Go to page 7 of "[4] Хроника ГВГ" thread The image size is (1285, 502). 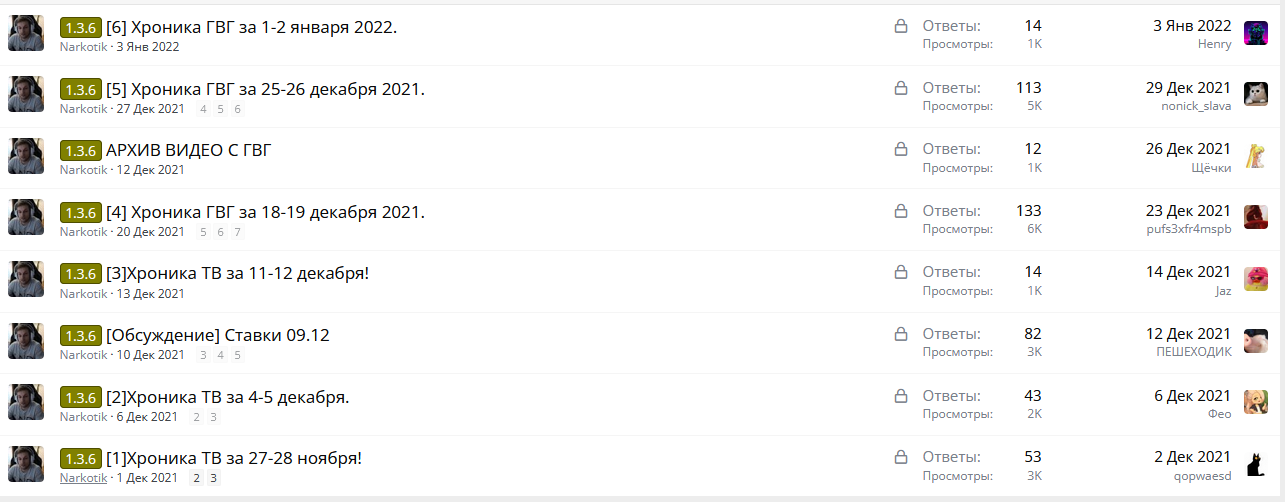point(237,232)
